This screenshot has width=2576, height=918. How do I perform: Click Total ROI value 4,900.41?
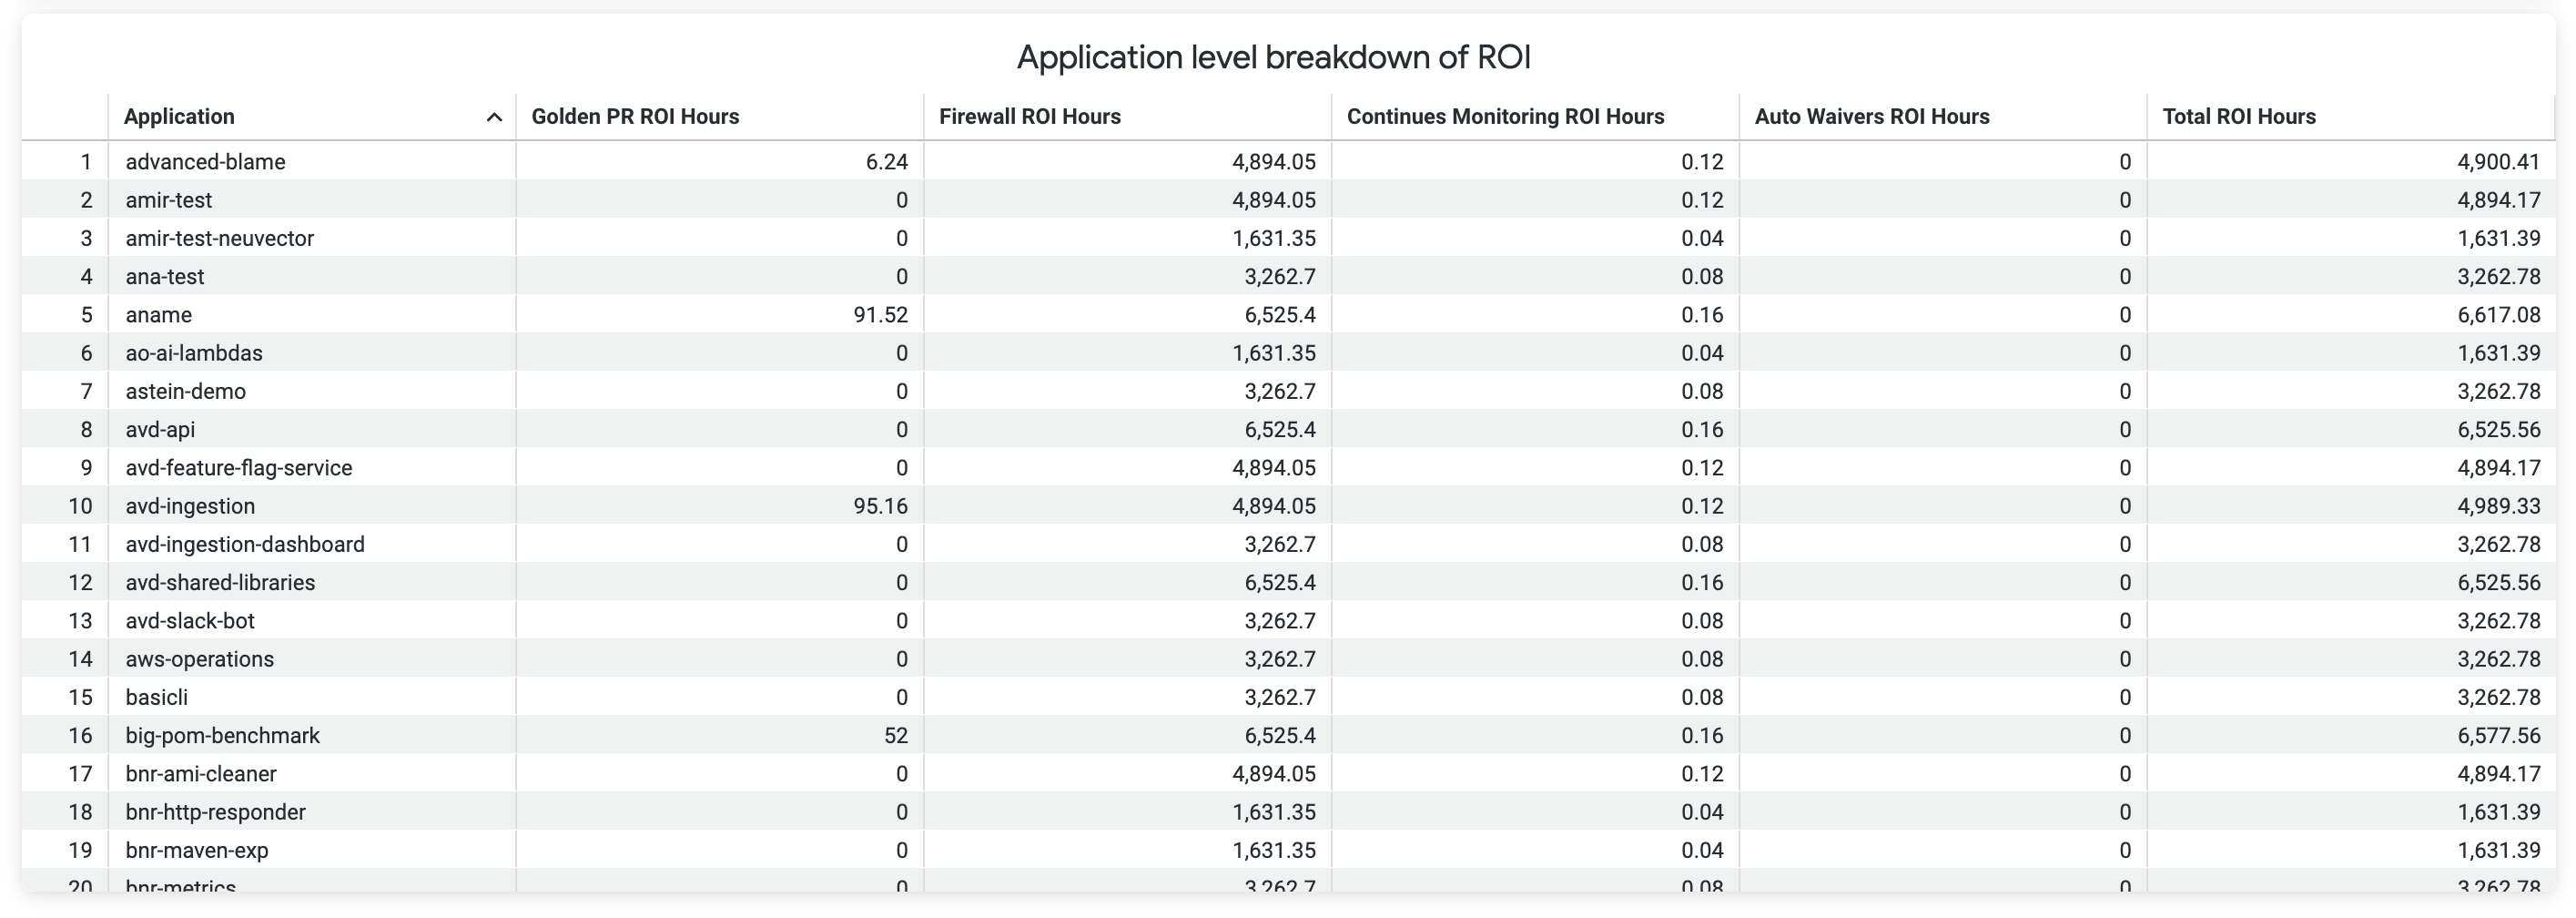(2499, 162)
